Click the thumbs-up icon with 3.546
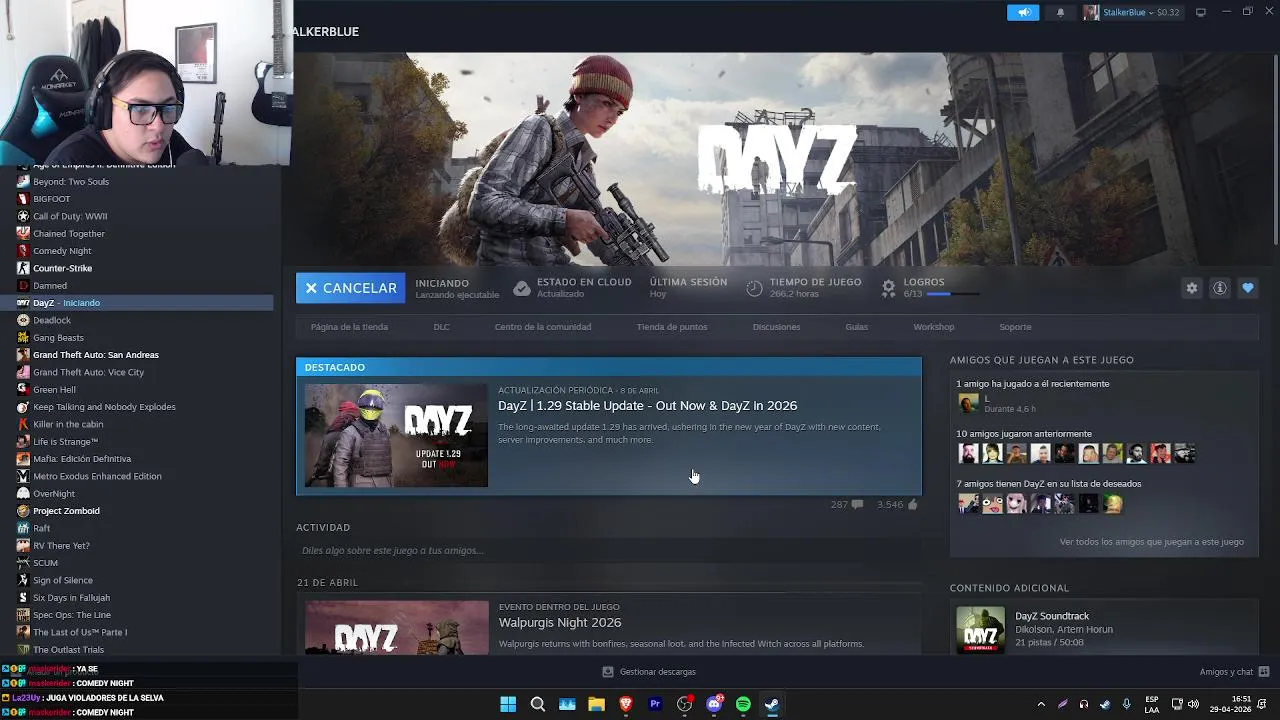 [912, 505]
